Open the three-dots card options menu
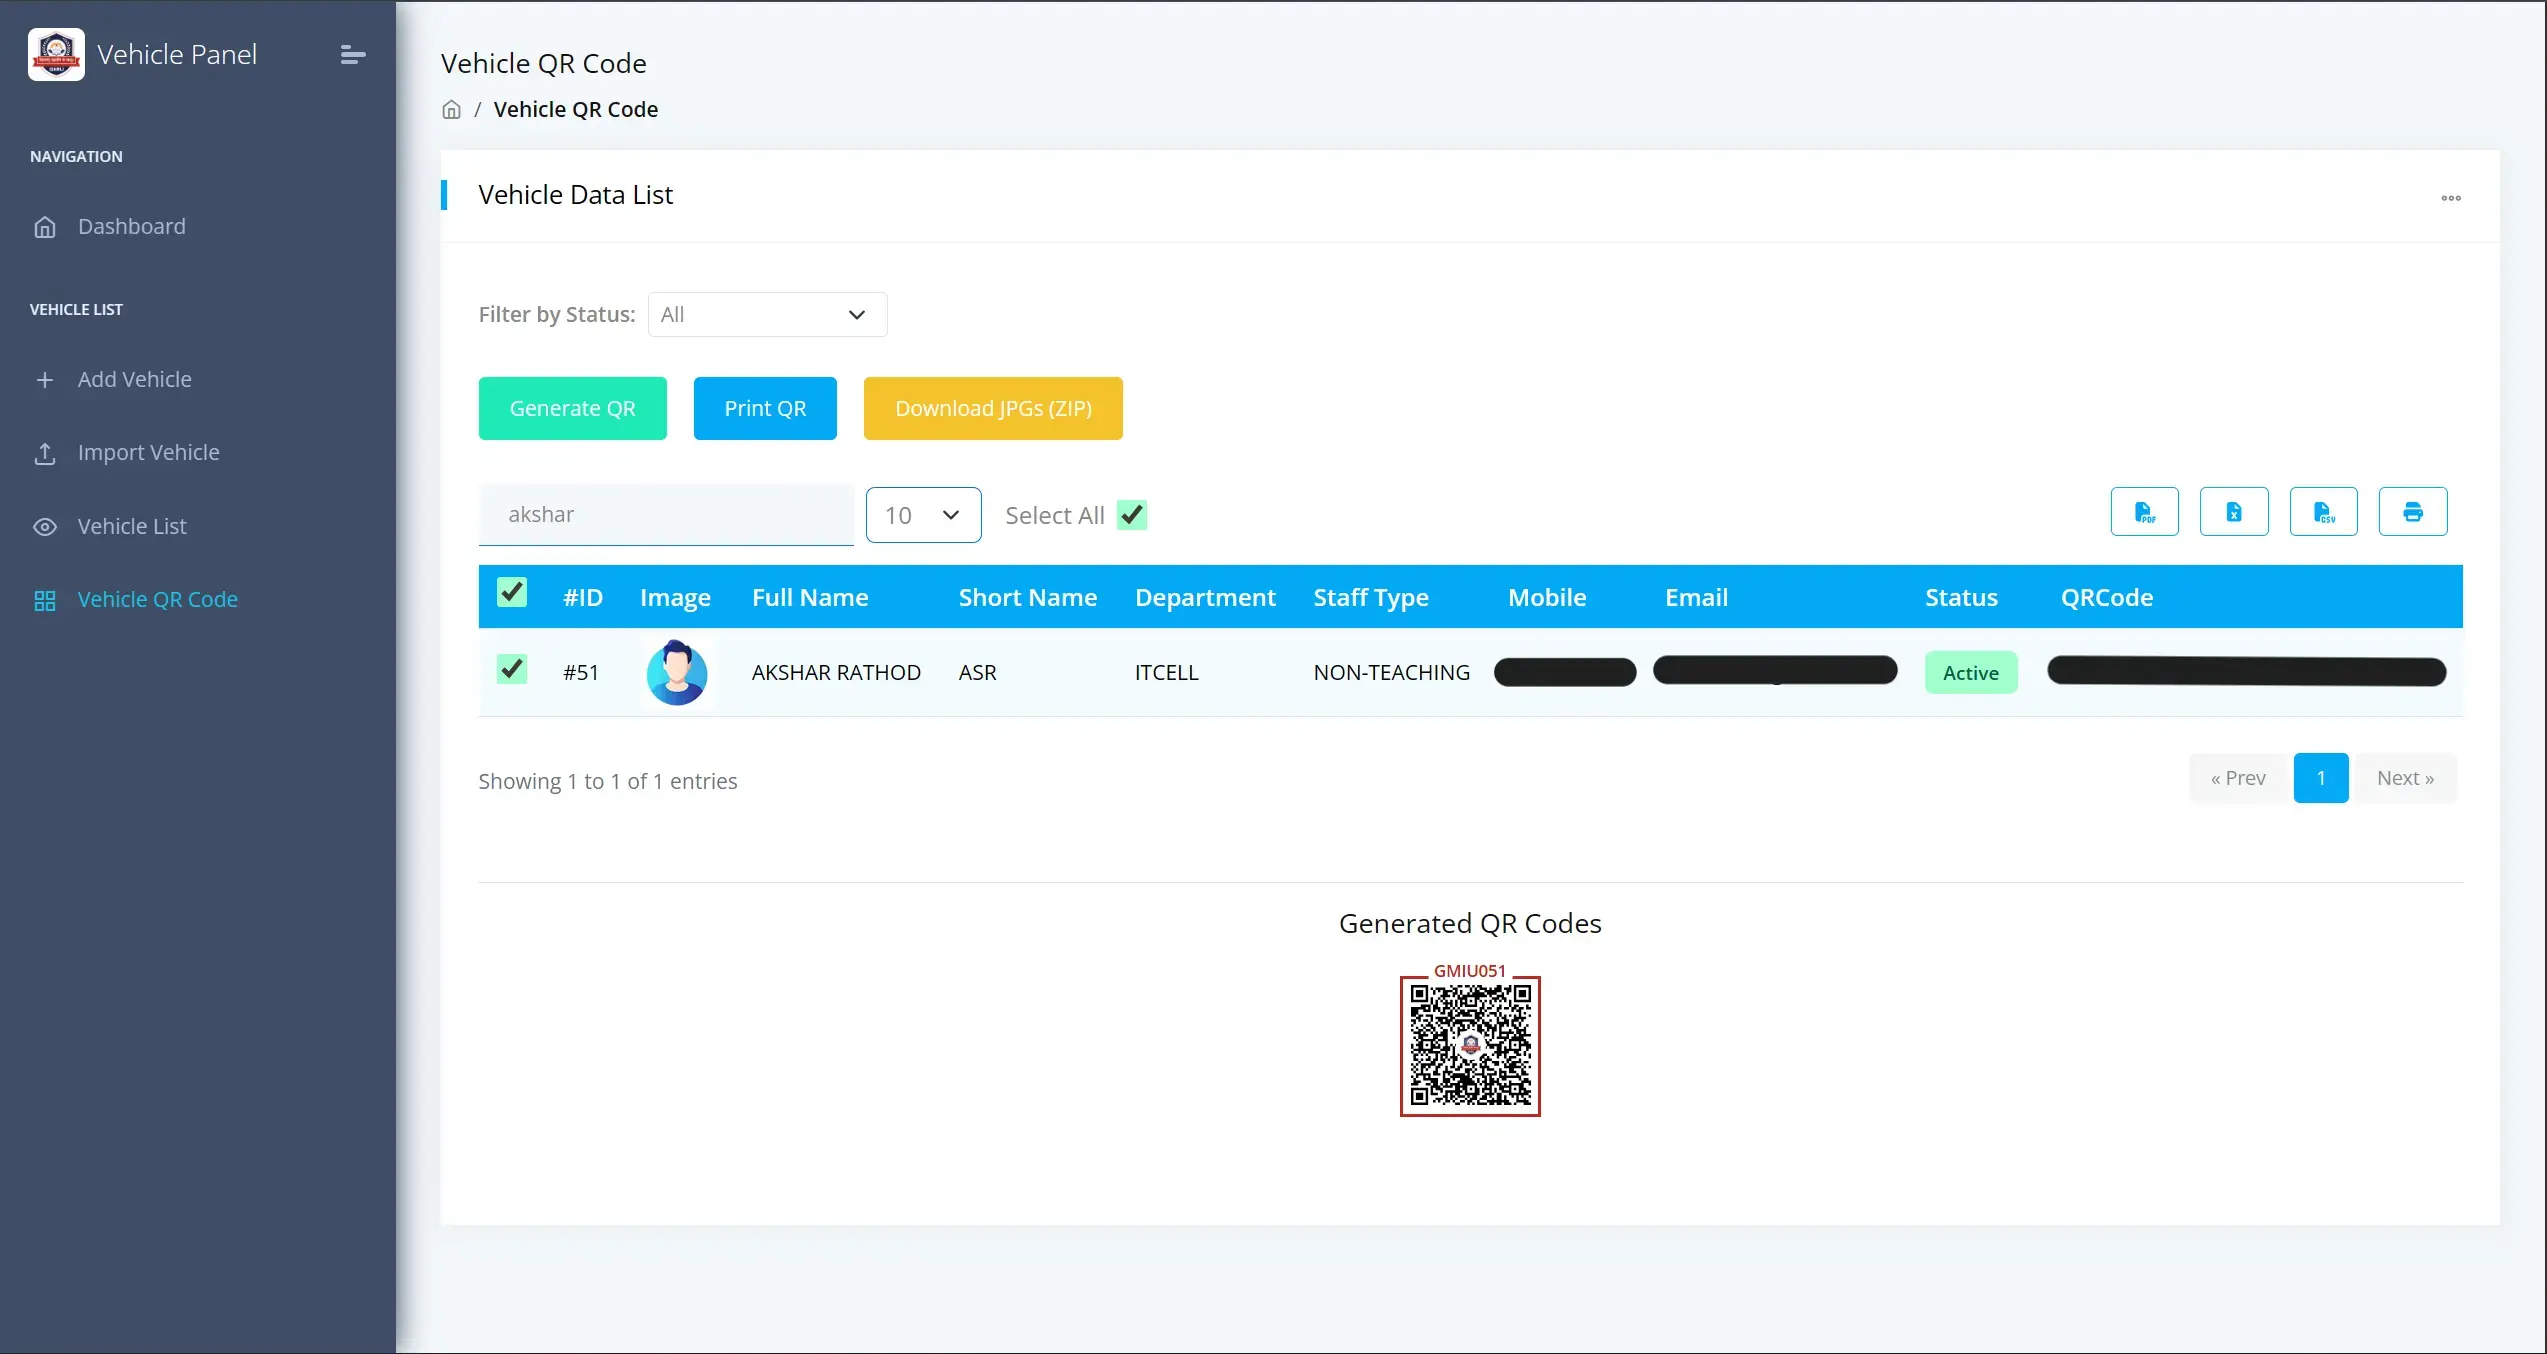Screen dimensions: 2547x1354 2451,198
